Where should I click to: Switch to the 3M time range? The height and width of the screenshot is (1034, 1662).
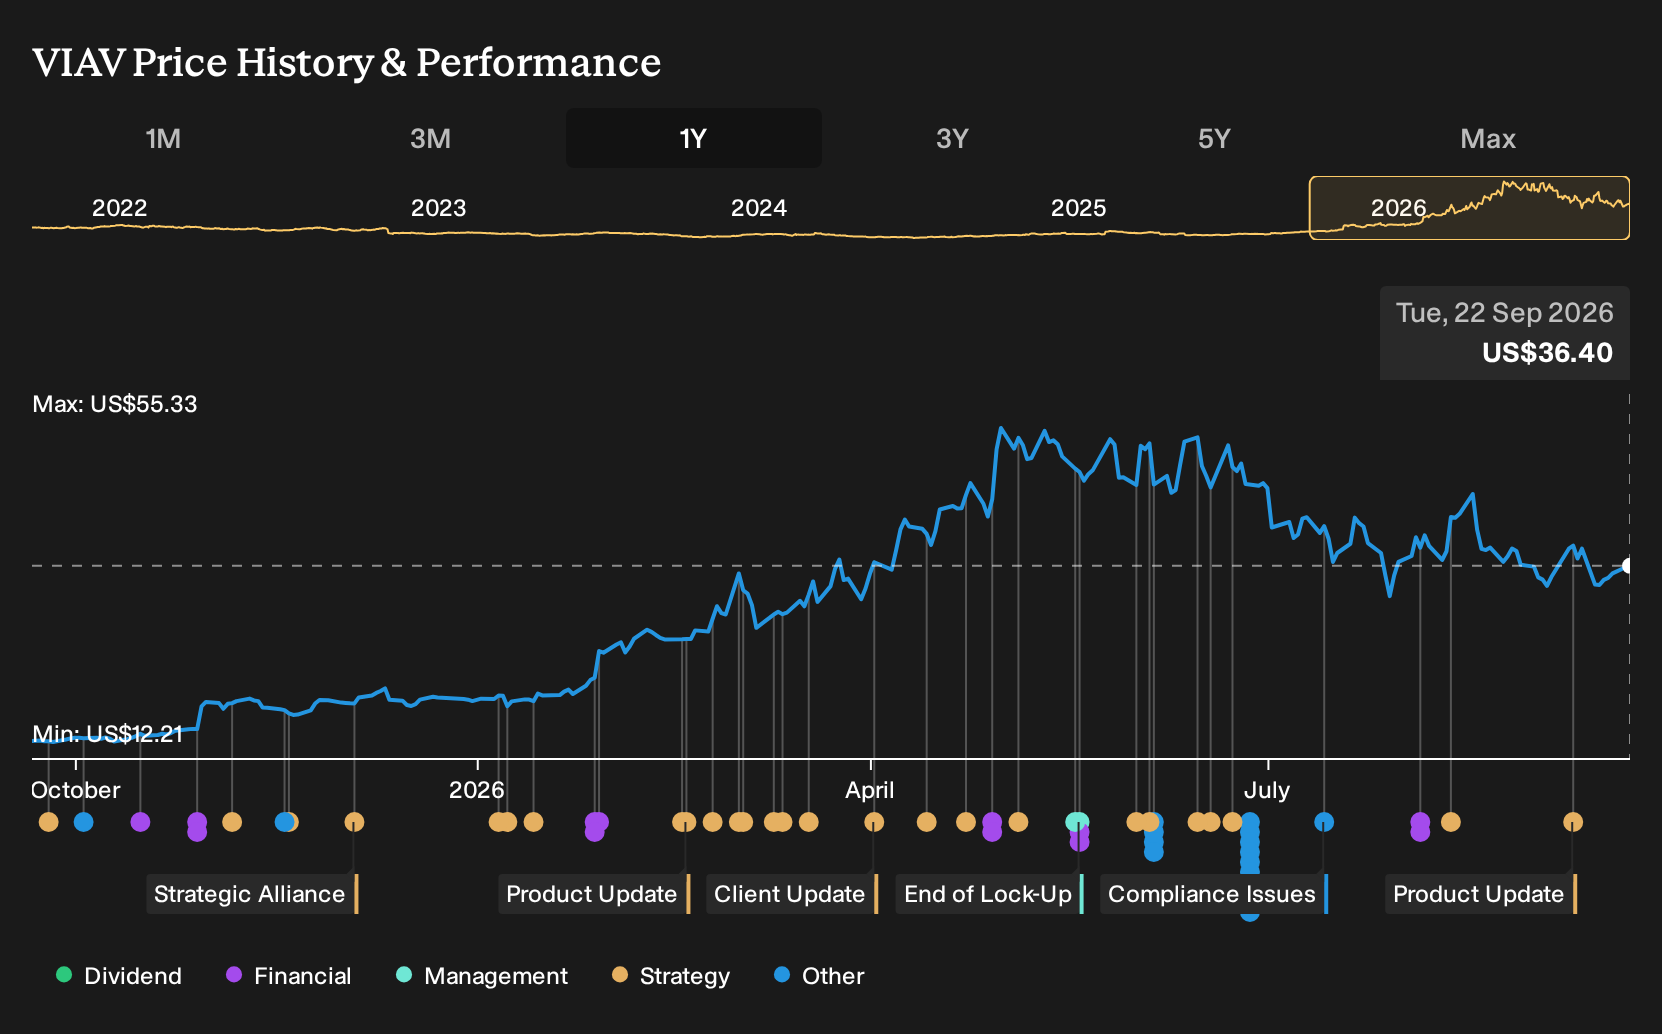pyautogui.click(x=430, y=138)
